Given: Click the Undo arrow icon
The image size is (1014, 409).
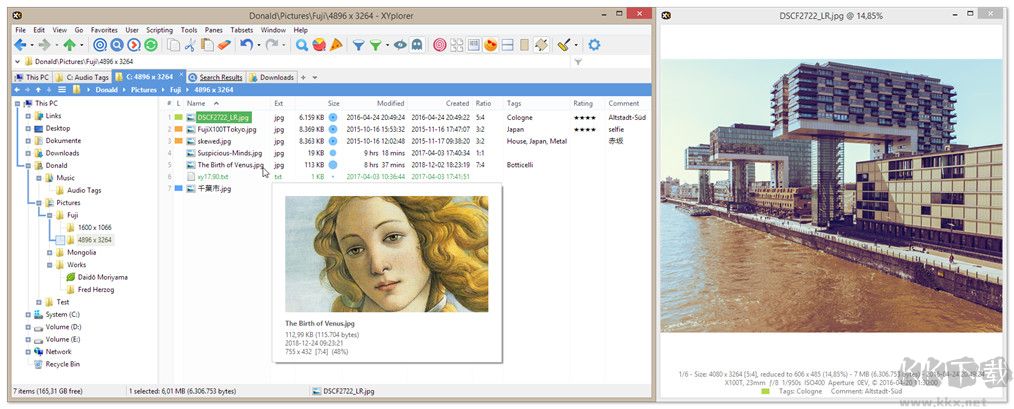Looking at the screenshot, I should tap(246, 45).
